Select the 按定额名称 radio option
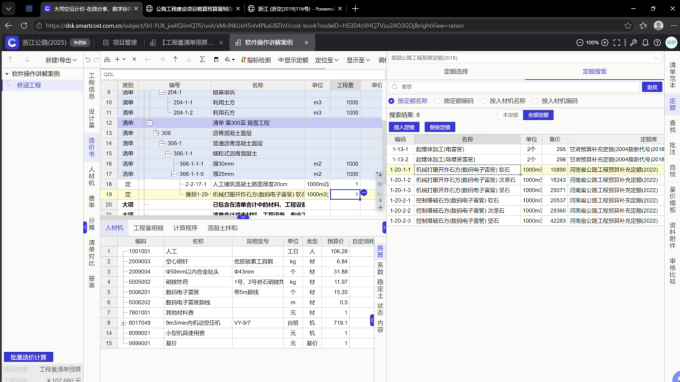680x382 pixels. coord(408,101)
